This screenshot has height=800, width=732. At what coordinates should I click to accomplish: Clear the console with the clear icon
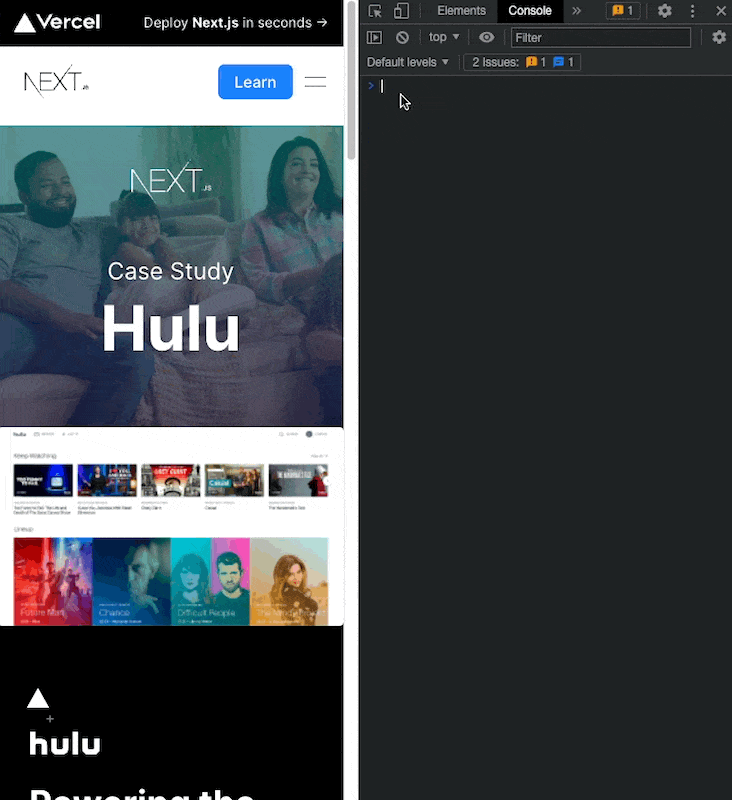click(x=402, y=37)
